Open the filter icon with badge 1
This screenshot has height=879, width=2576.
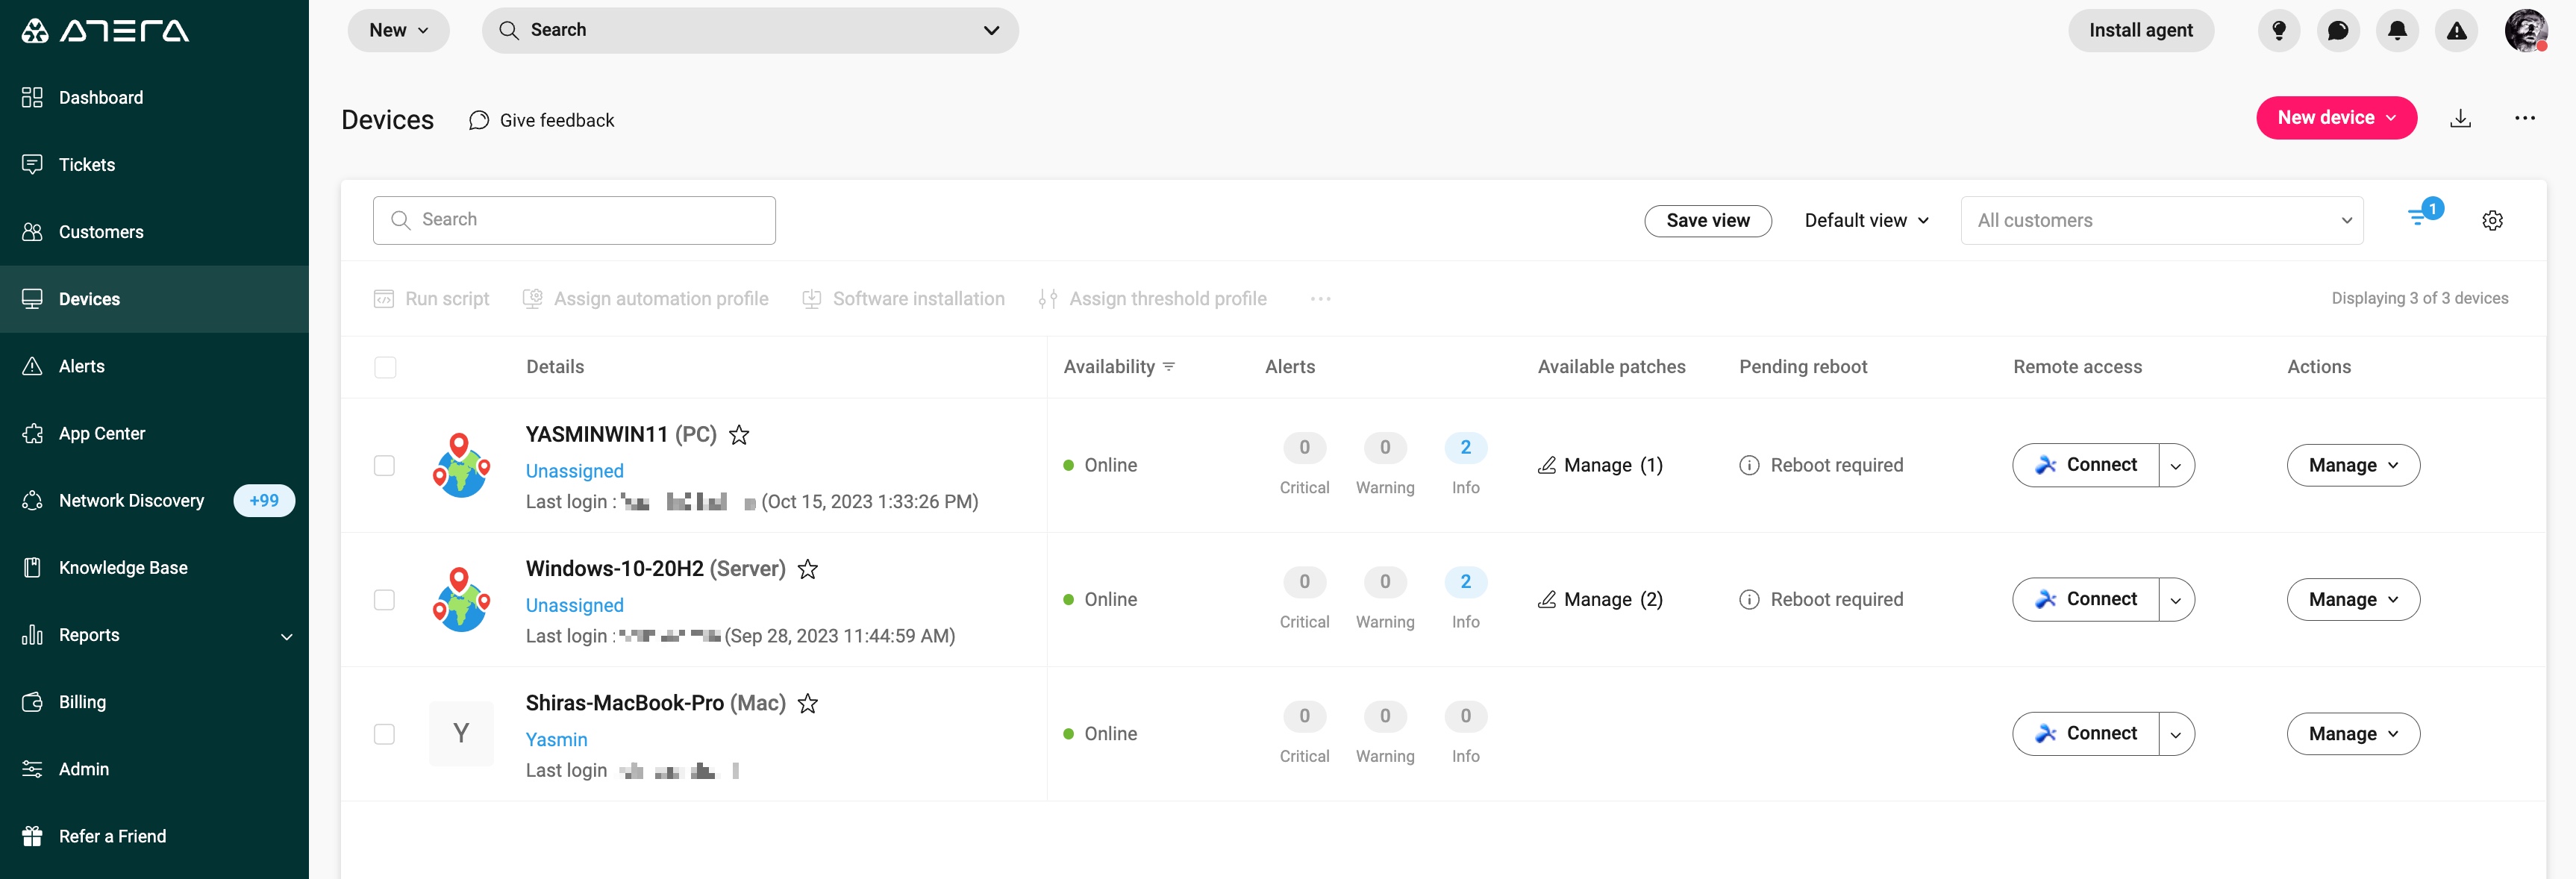[2421, 219]
